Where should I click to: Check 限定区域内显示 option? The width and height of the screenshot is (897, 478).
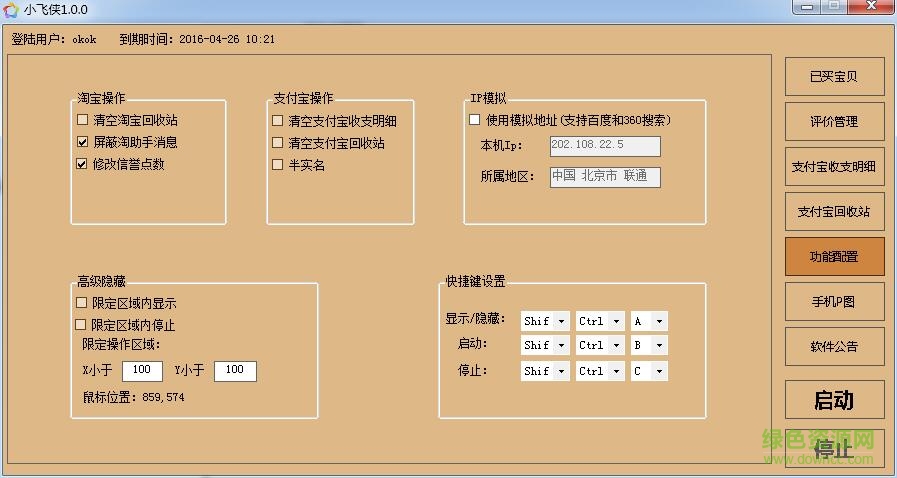click(x=82, y=302)
